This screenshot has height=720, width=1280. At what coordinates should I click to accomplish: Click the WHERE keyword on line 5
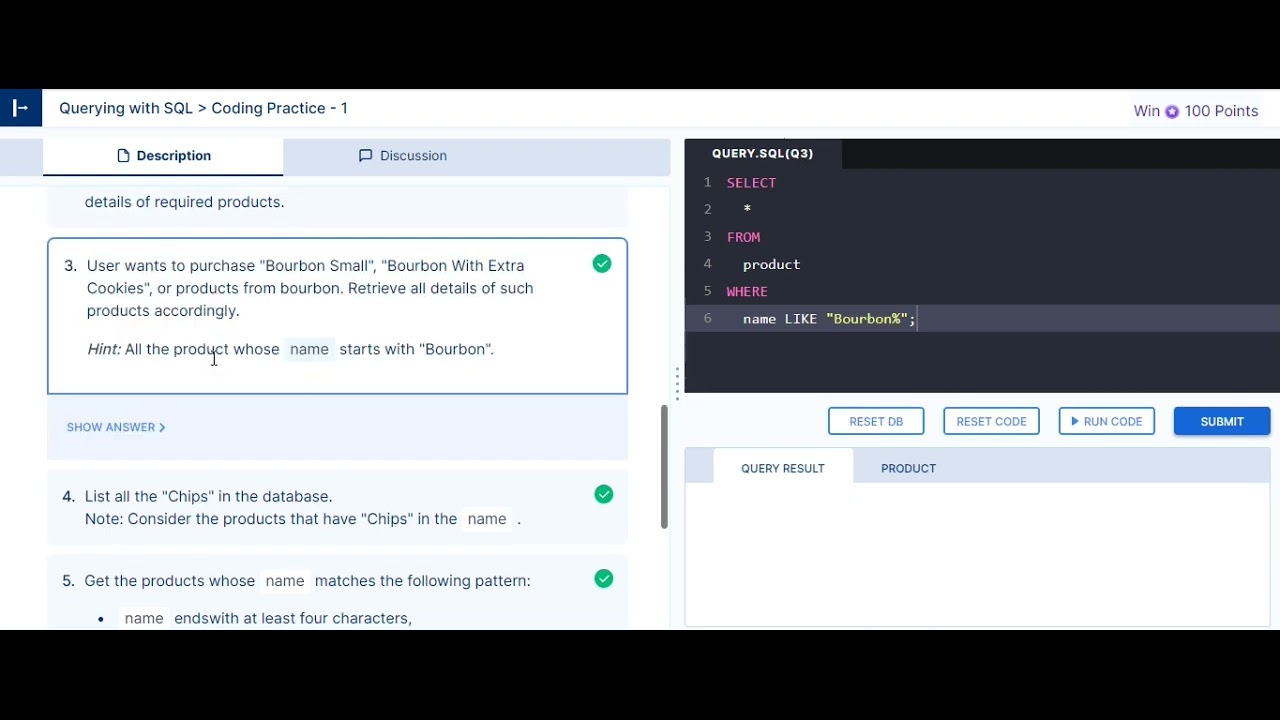tap(747, 291)
